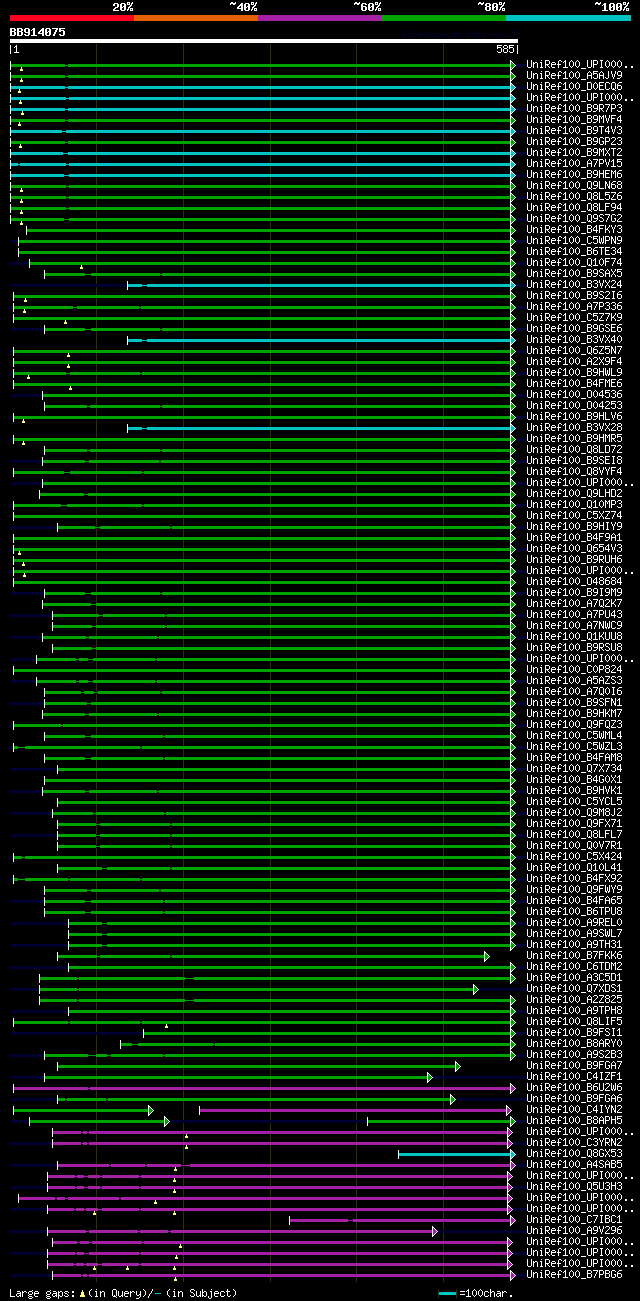Open hit UniRef100_B9MVF4
The width and height of the screenshot is (640, 1301).
pos(574,119)
